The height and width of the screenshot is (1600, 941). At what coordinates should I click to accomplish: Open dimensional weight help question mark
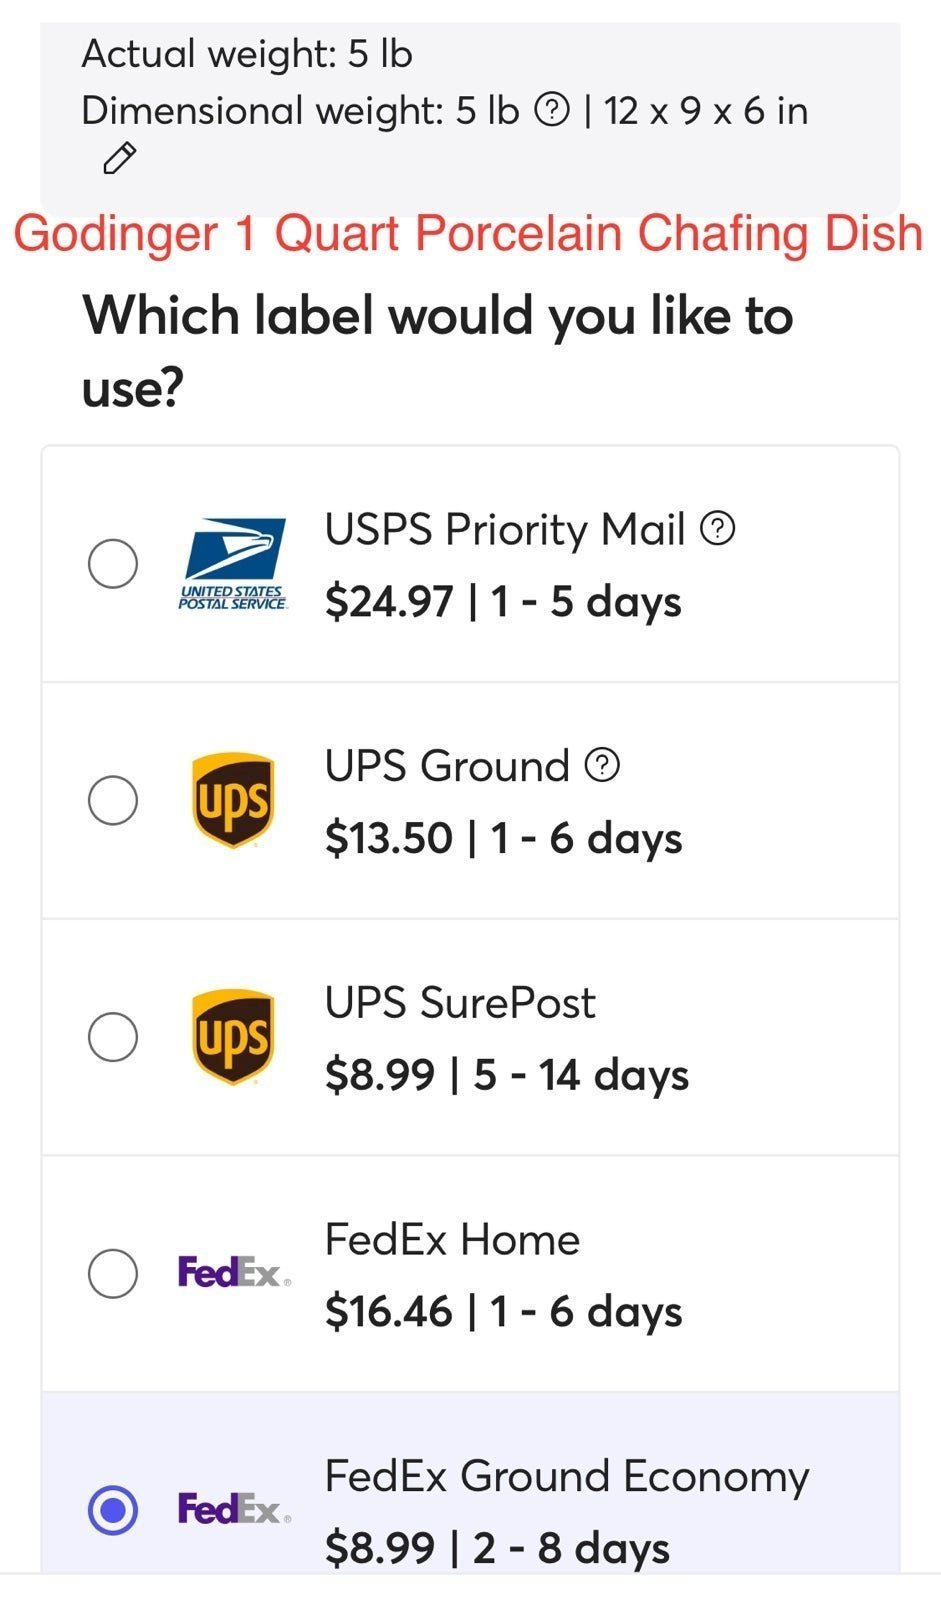552,110
